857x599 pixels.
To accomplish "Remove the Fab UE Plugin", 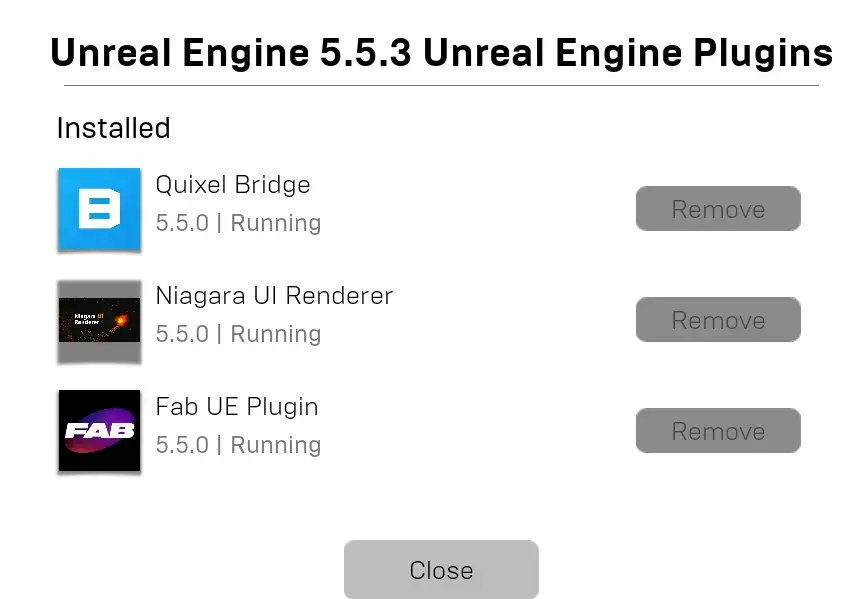I will 718,431.
